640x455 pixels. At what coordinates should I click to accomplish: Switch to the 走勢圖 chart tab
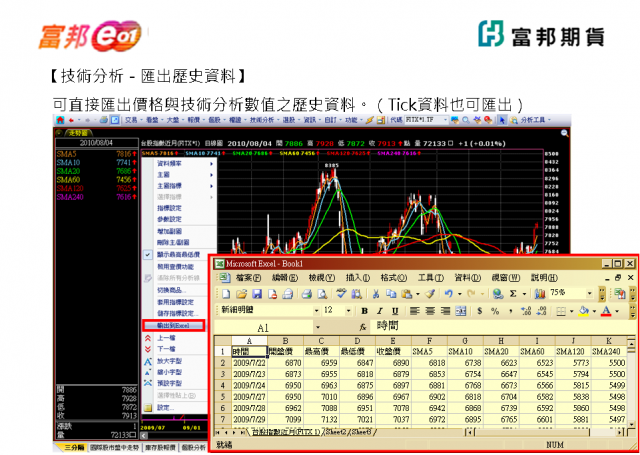point(79,133)
